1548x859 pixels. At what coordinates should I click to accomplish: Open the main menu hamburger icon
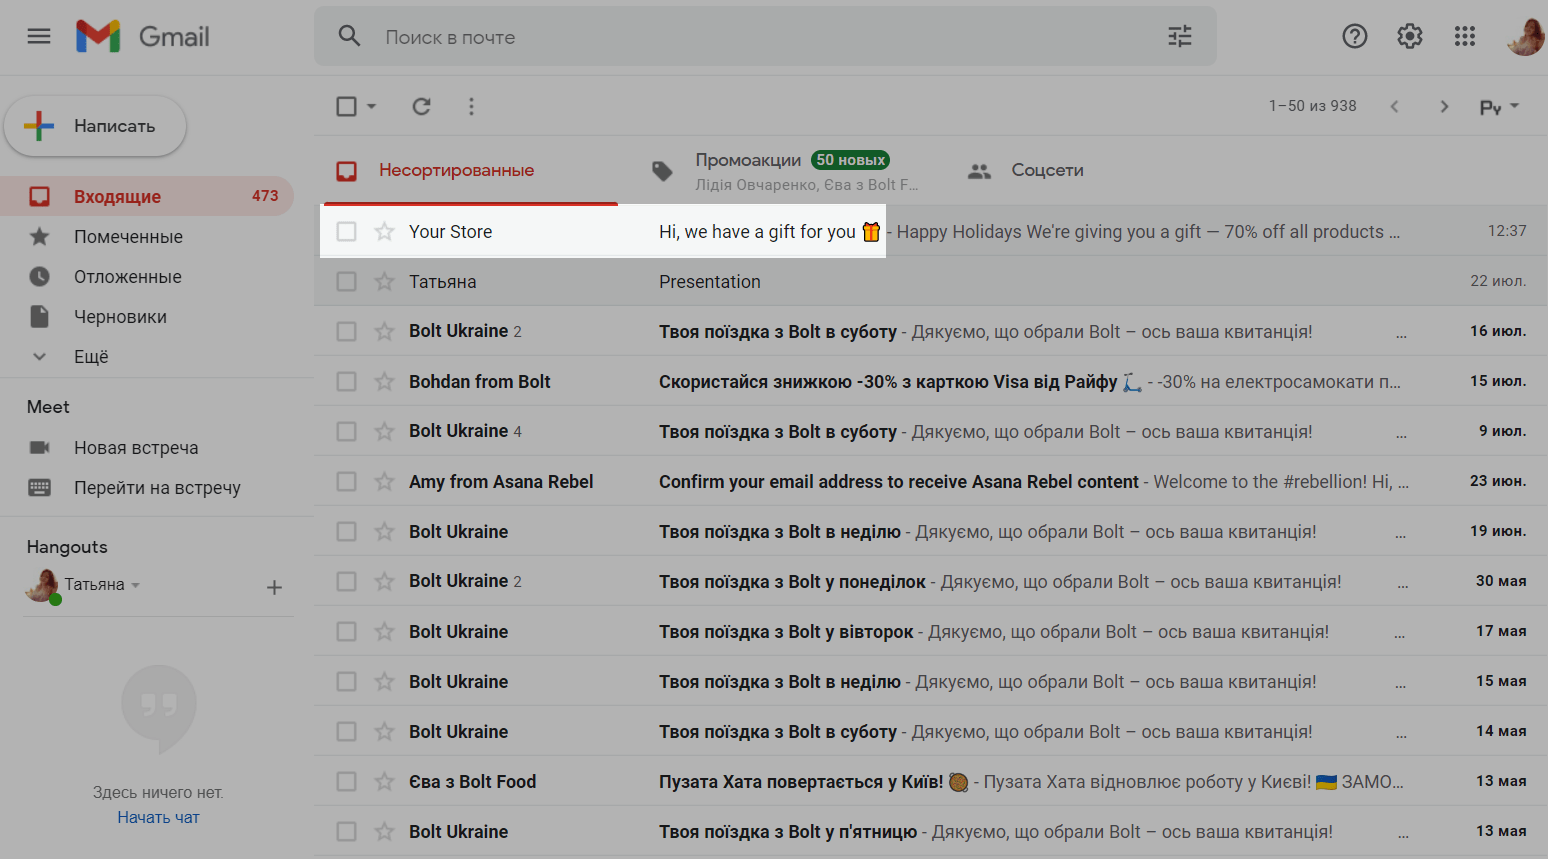(39, 37)
